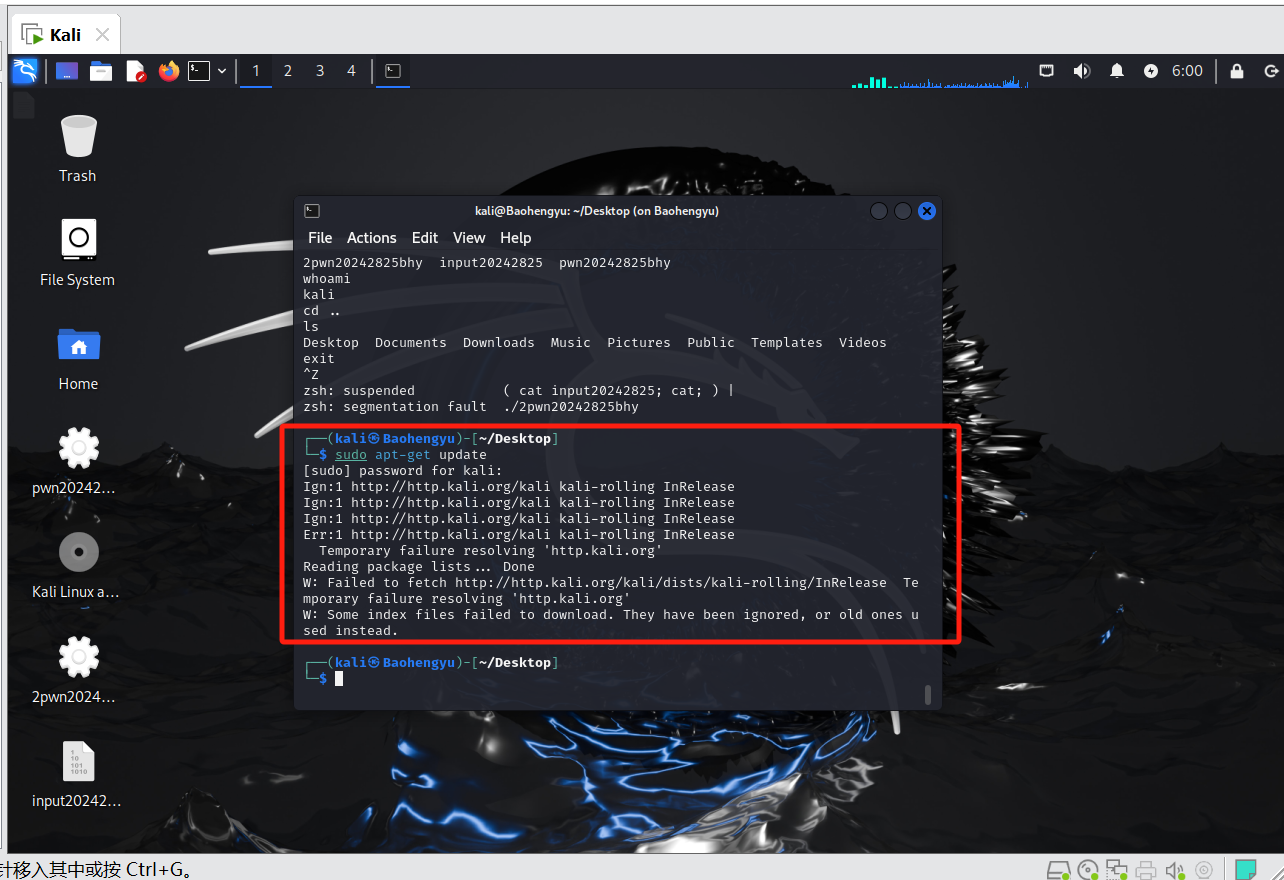This screenshot has width=1284, height=880.
Task: Click the terminal prompt cursor
Action: coord(339,679)
